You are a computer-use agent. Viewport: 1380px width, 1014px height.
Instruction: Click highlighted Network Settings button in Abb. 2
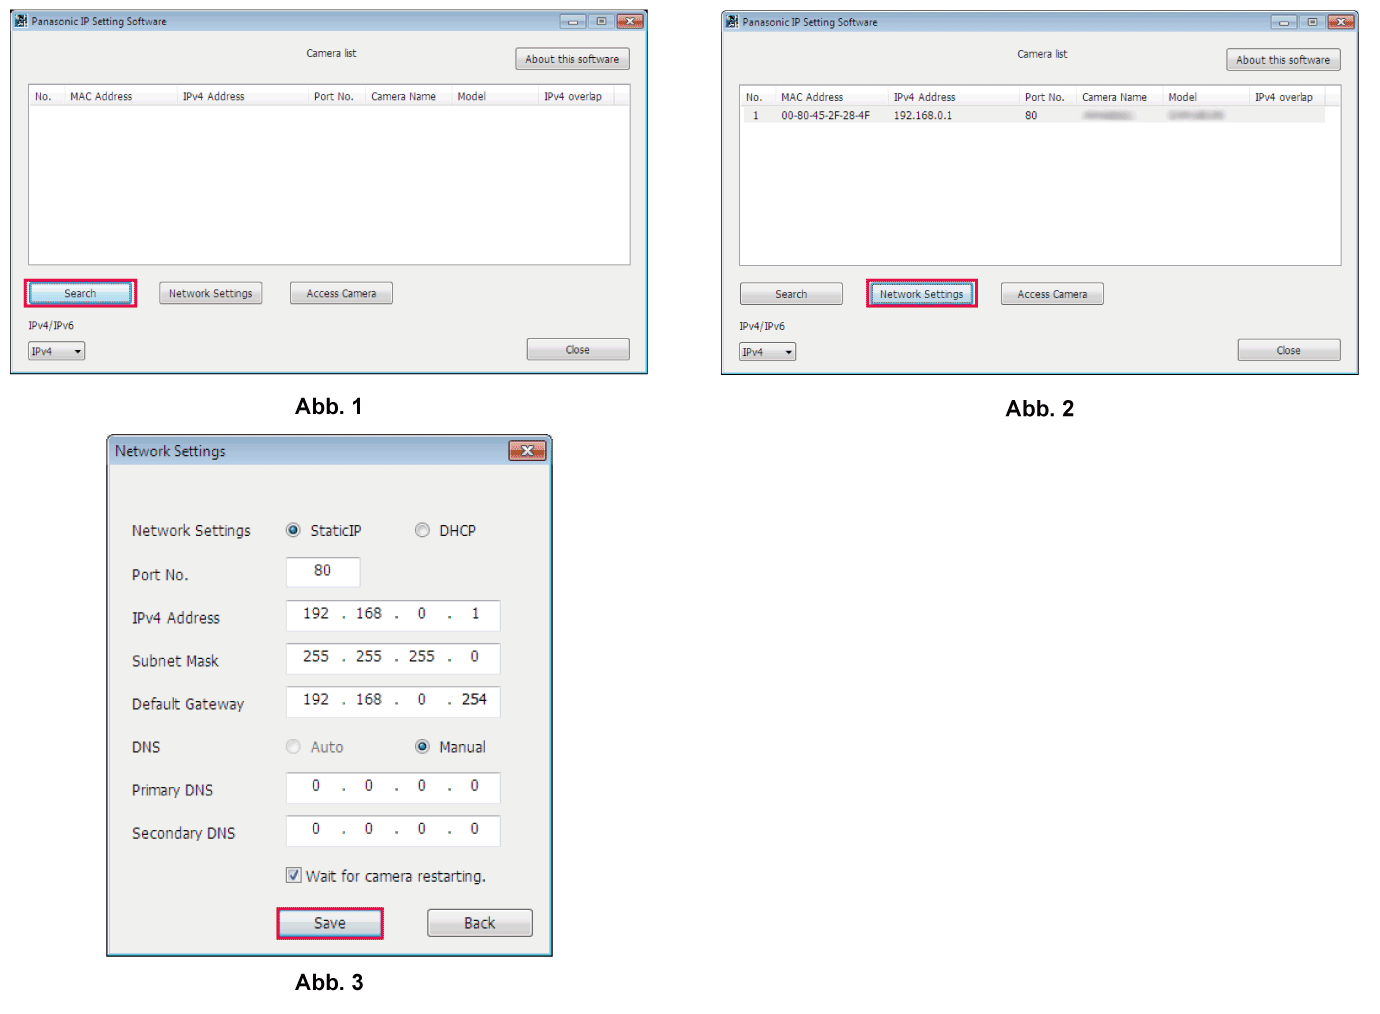(x=921, y=294)
